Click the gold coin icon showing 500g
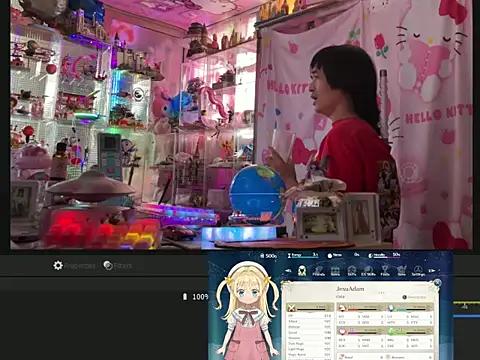Viewport: 480px width, 360px height. pyautogui.click(x=262, y=256)
